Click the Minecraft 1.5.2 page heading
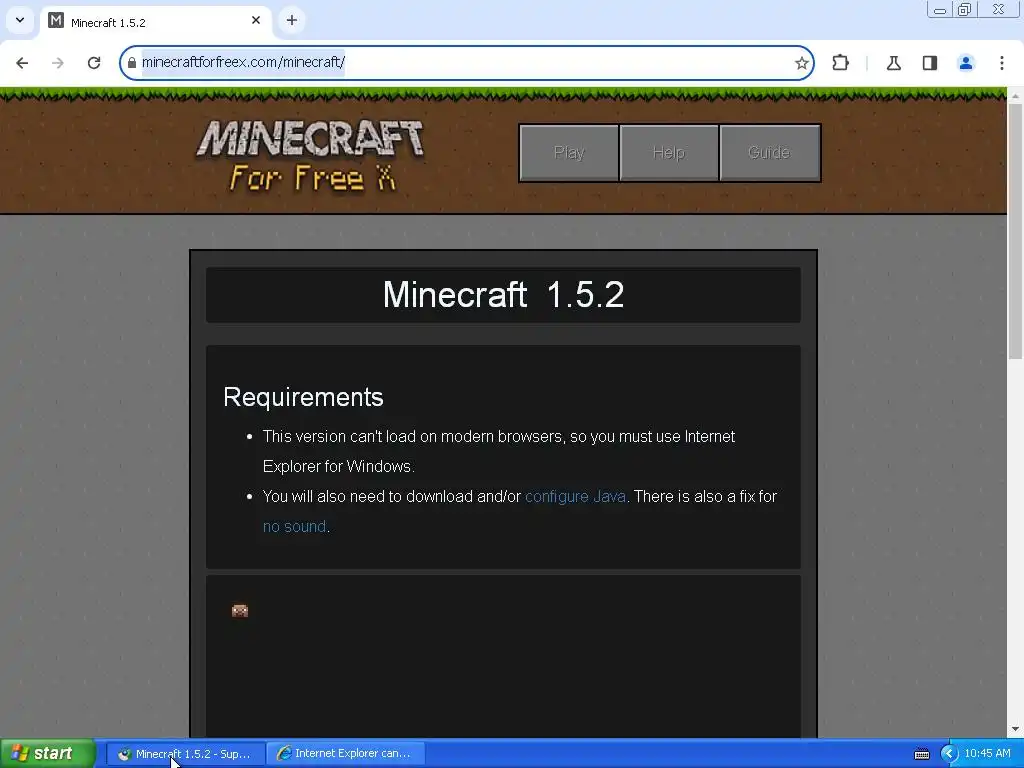Viewport: 1024px width, 768px height. pyautogui.click(x=503, y=295)
